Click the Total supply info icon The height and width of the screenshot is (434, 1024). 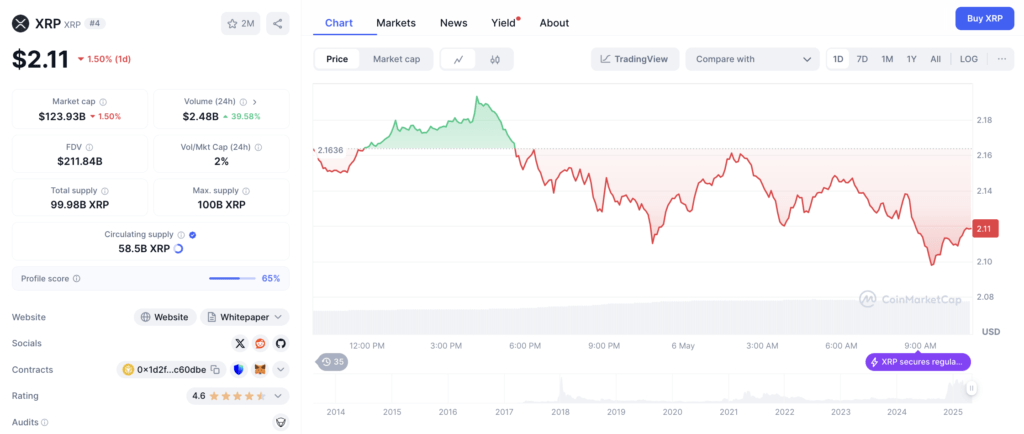click(105, 191)
